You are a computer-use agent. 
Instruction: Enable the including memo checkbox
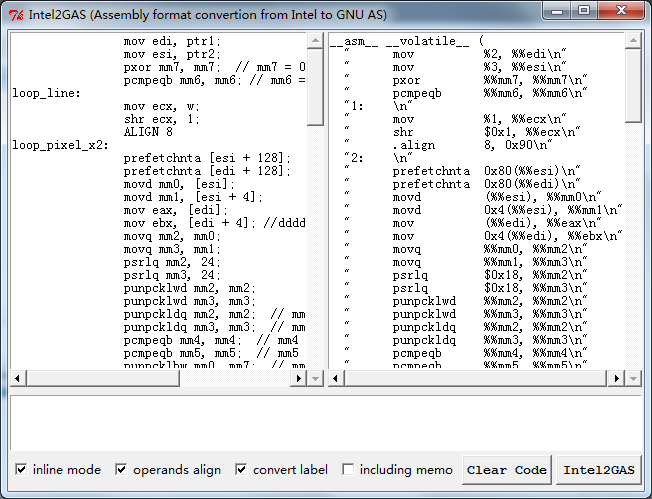[x=348, y=469]
